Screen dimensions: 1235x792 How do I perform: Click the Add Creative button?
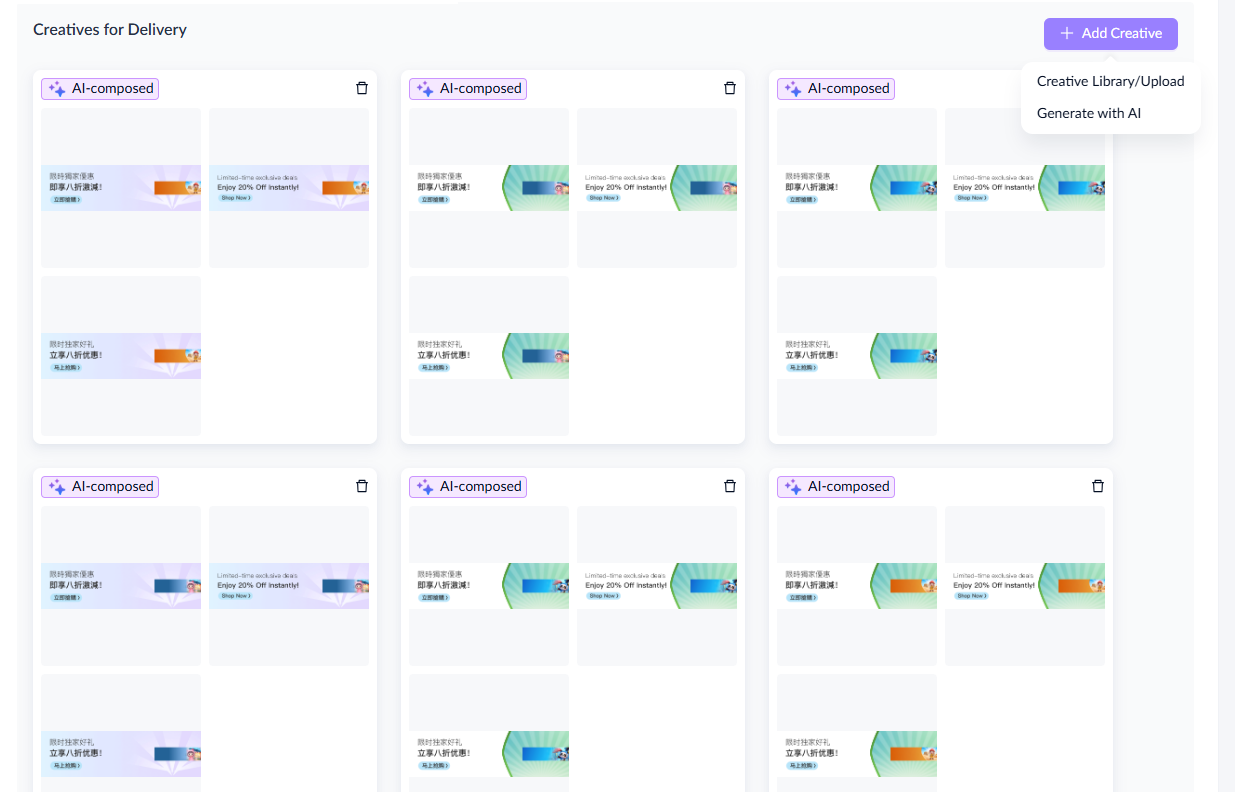(x=1110, y=33)
